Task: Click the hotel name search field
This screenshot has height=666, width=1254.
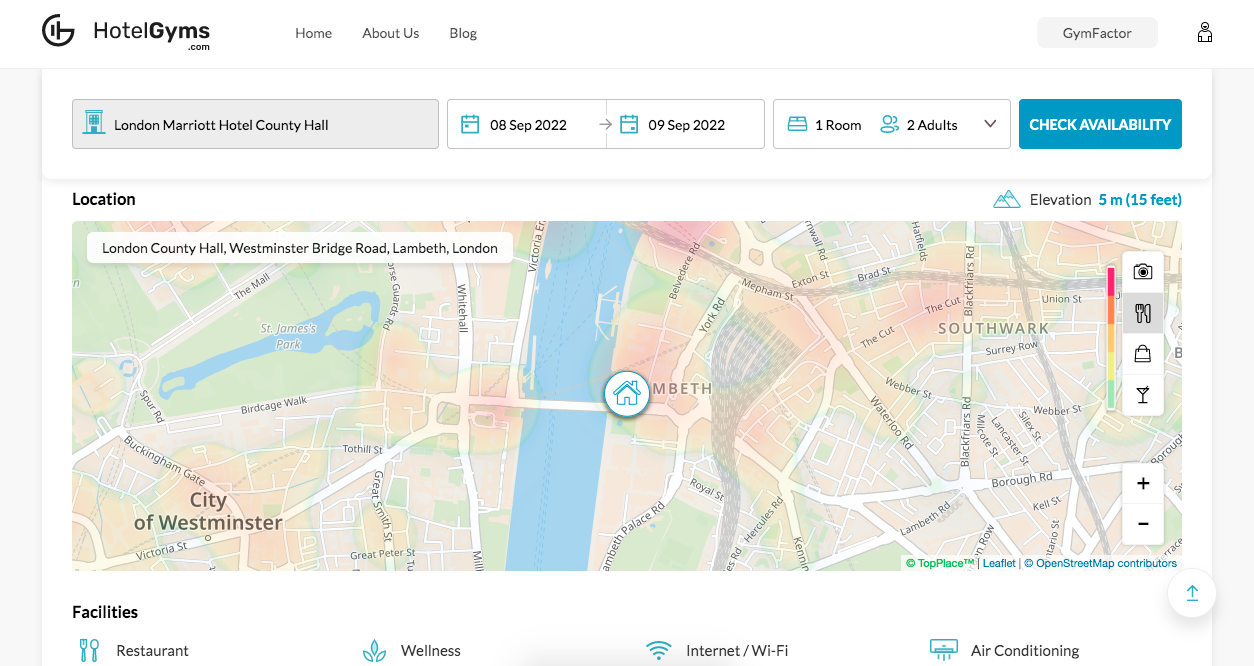Action: [255, 124]
